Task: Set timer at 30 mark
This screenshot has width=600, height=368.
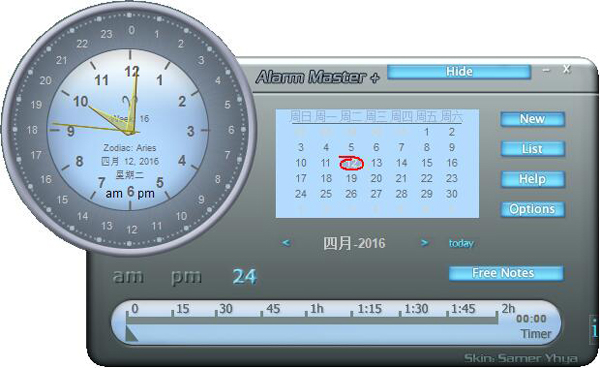Action: coord(226,309)
